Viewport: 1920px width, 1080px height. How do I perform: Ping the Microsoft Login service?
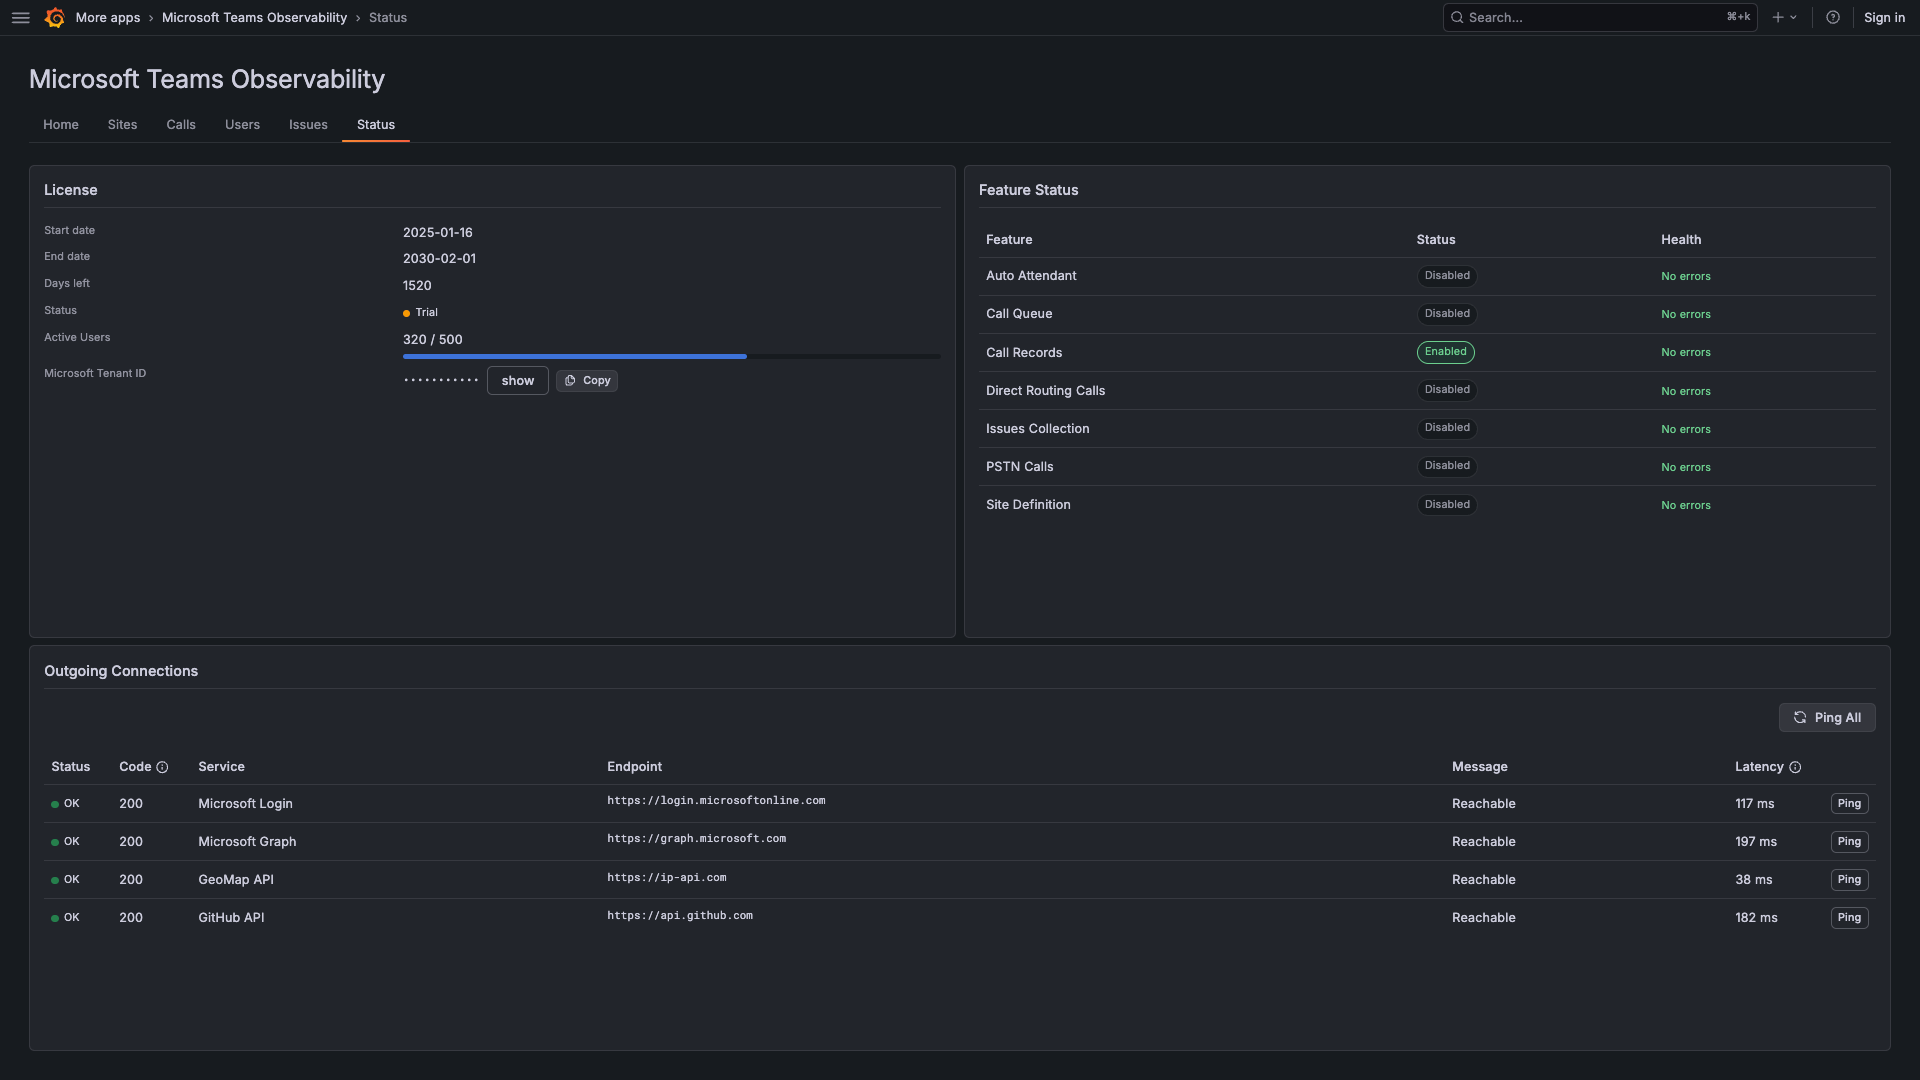click(x=1849, y=804)
